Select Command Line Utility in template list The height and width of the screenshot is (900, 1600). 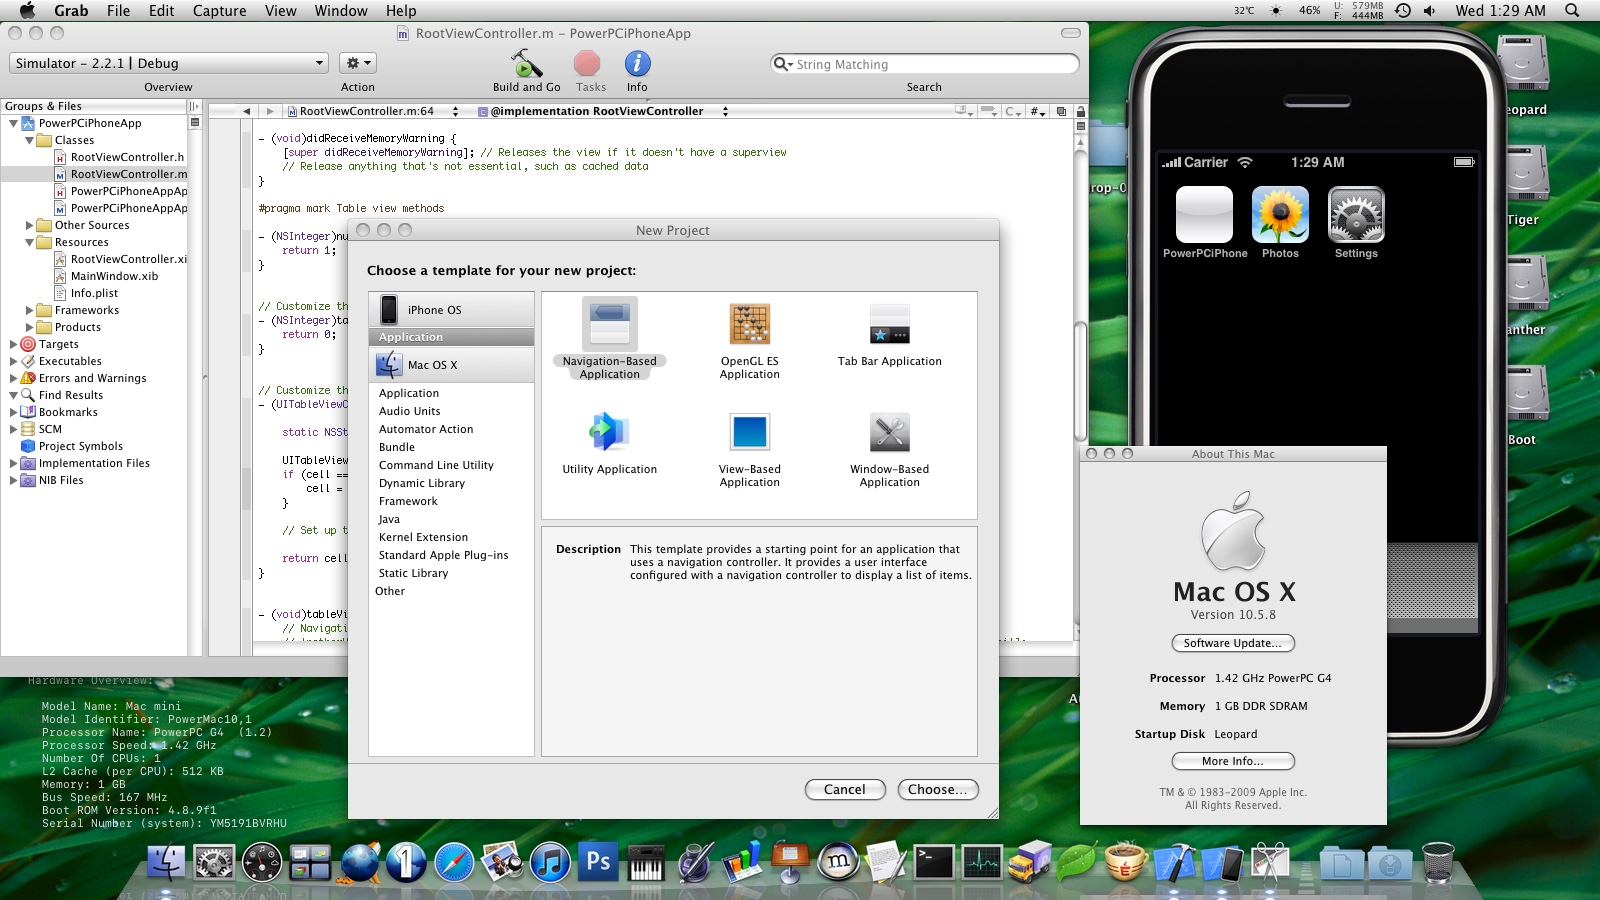tap(436, 465)
